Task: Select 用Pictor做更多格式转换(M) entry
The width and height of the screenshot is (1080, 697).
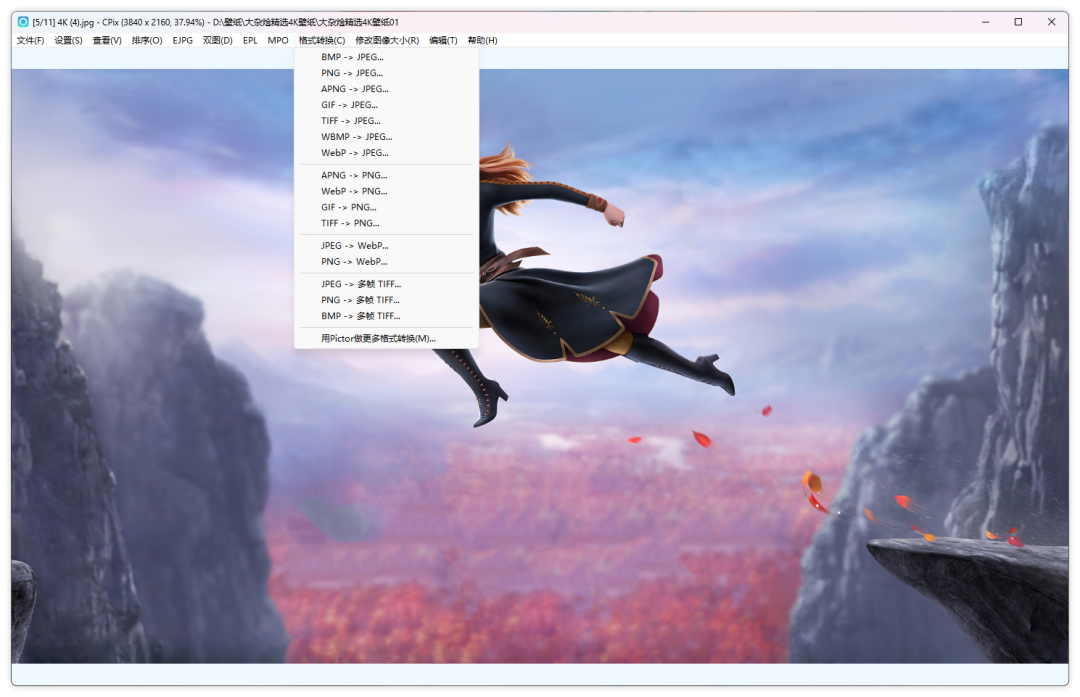Action: click(386, 338)
